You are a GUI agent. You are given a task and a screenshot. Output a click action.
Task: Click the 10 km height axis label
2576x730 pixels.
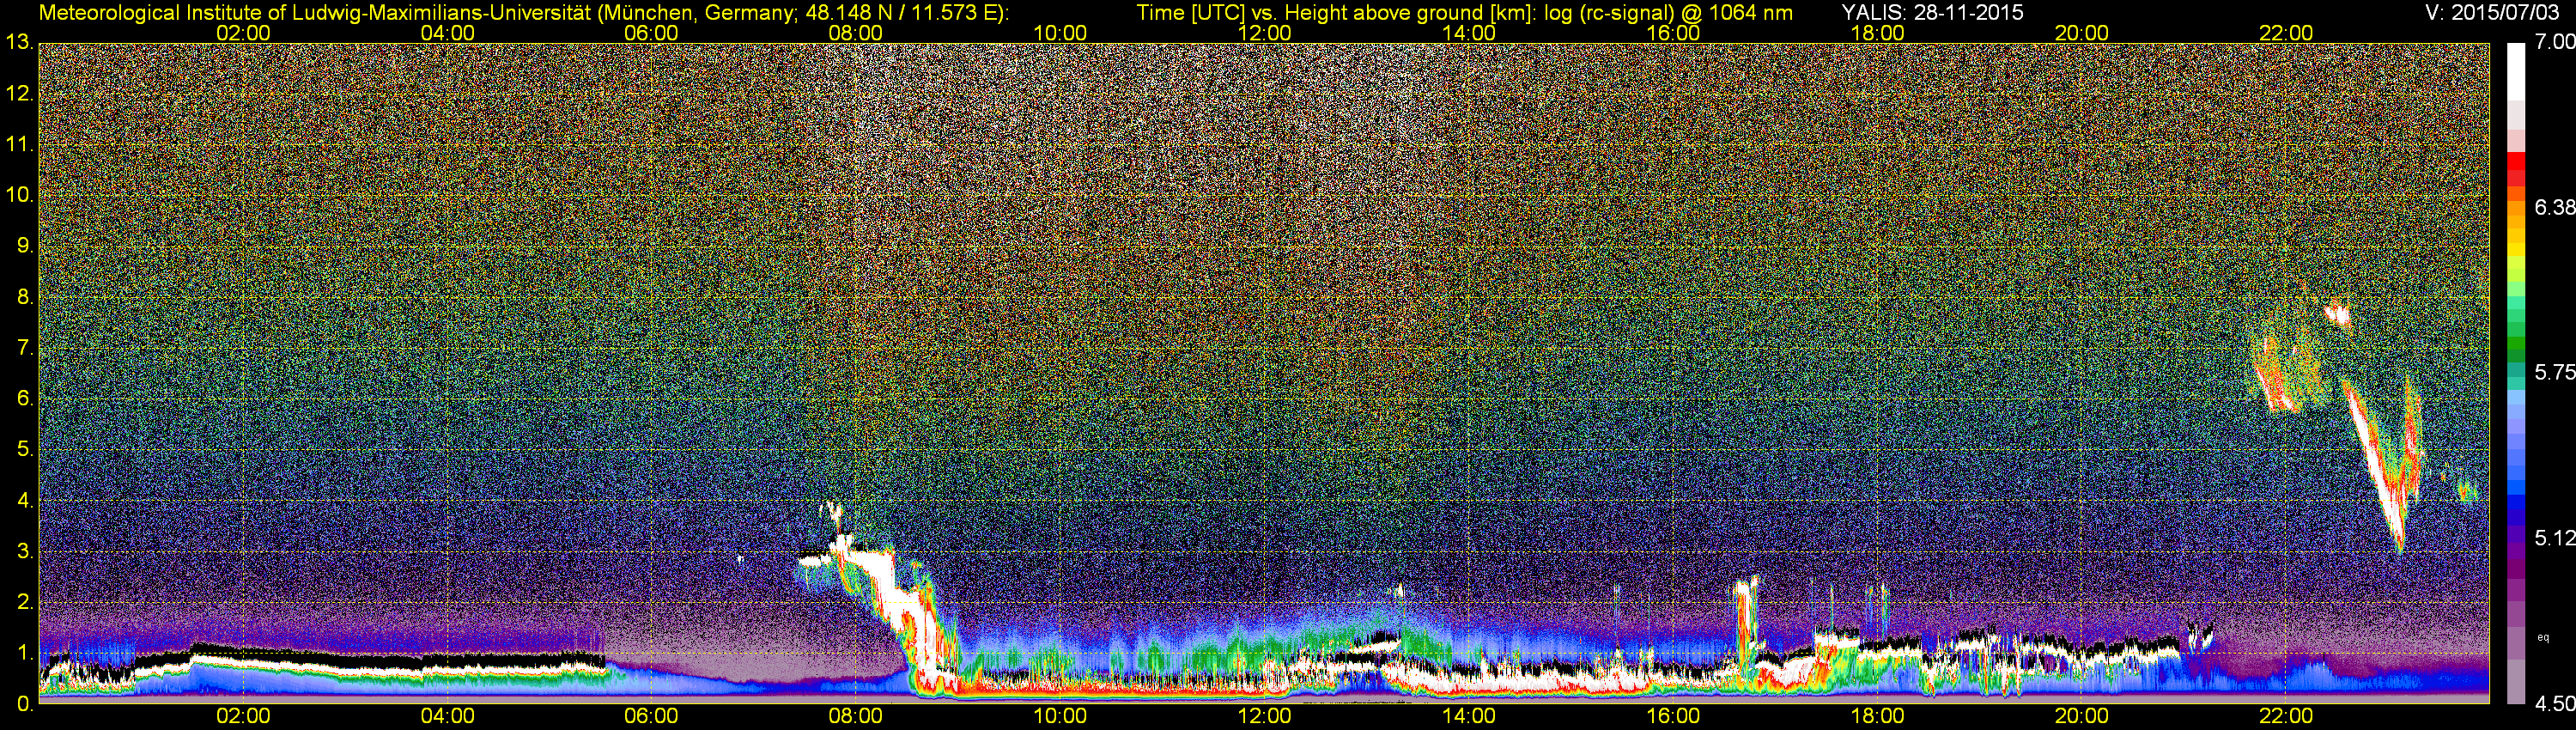[x=19, y=196]
